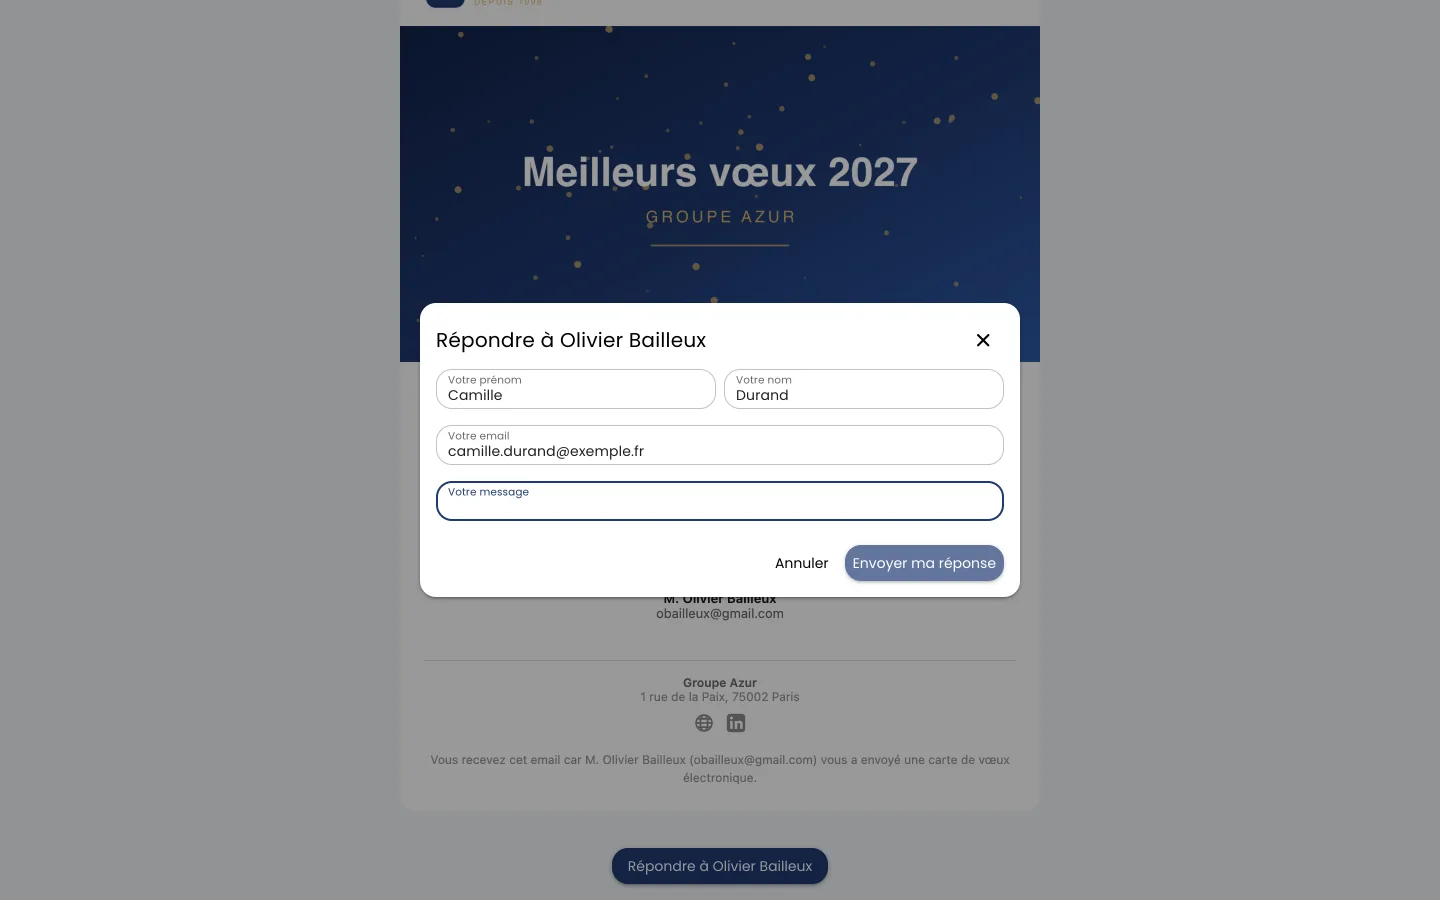Close the reply dialog with the X icon
The height and width of the screenshot is (900, 1440).
pyautogui.click(x=983, y=340)
